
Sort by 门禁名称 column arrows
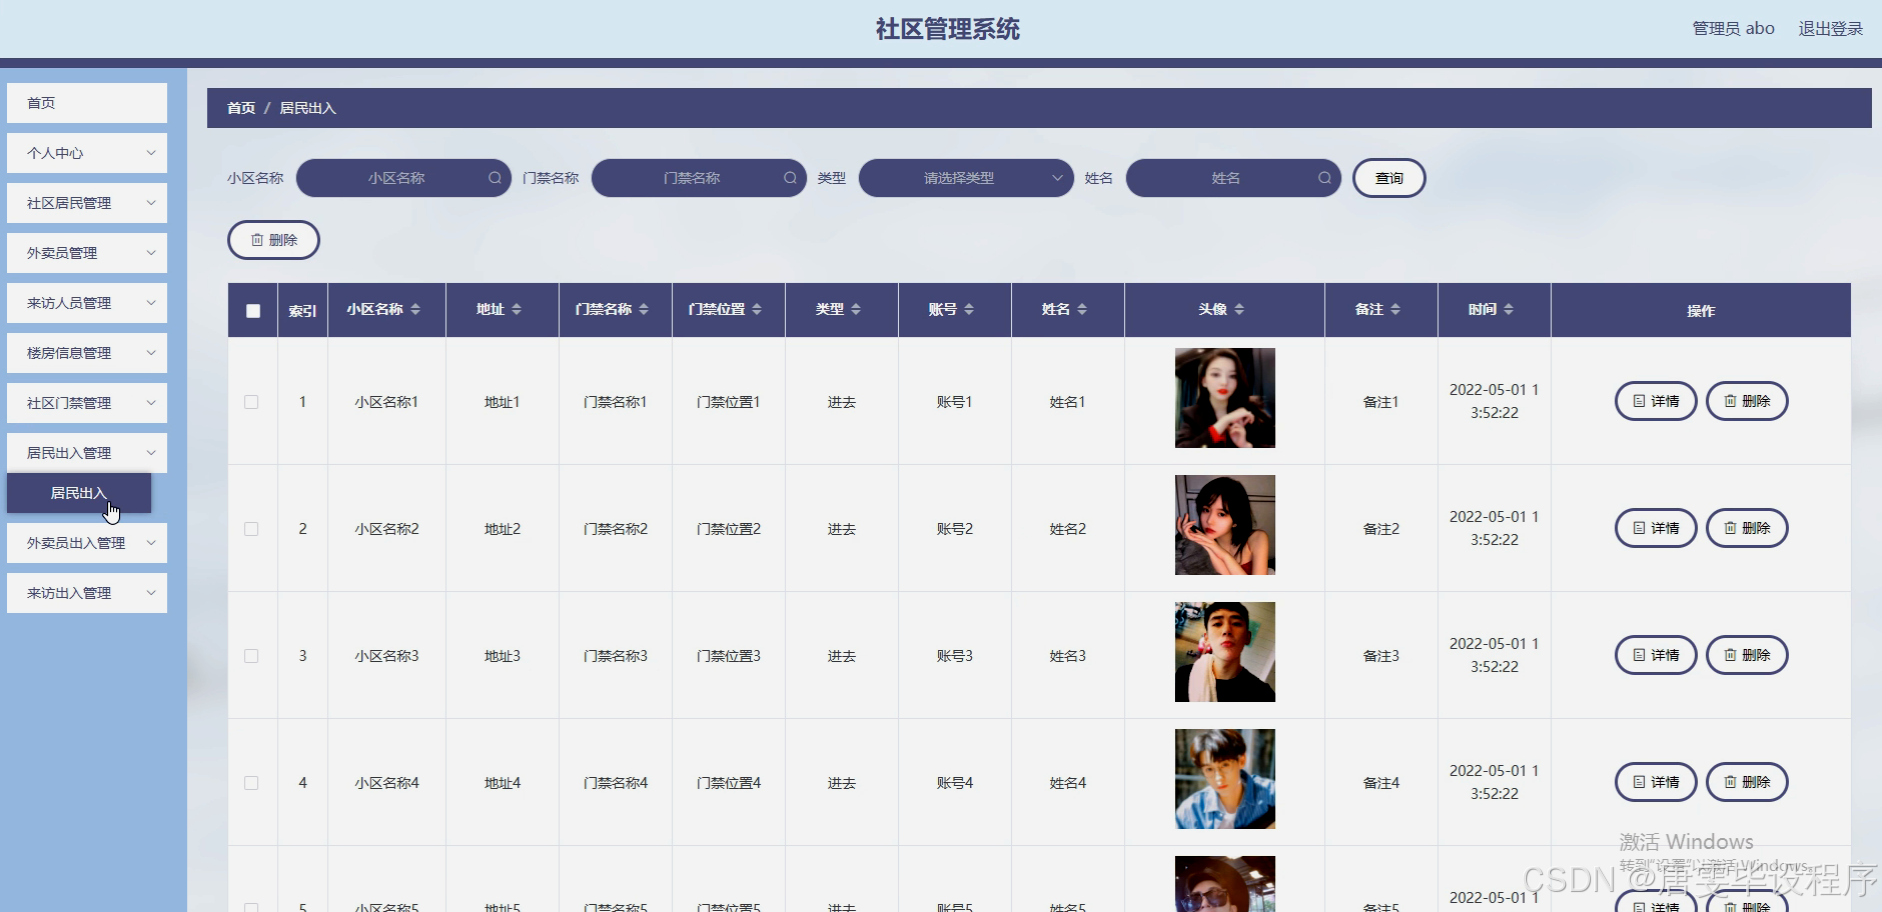(x=643, y=310)
